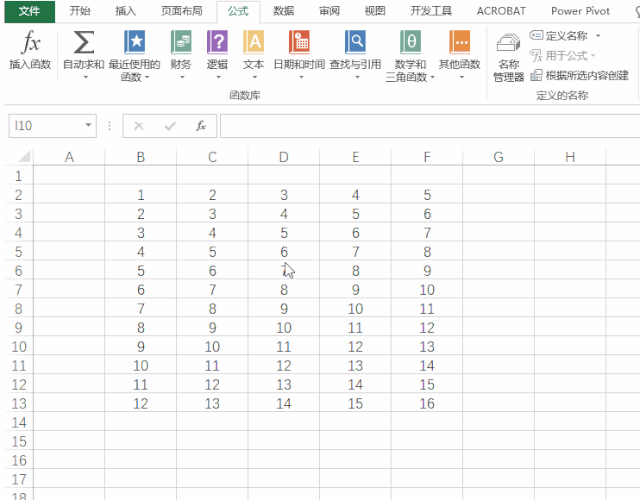Image resolution: width=640 pixels, height=500 pixels.
Task: Select row 16 header
Action: coord(18,460)
